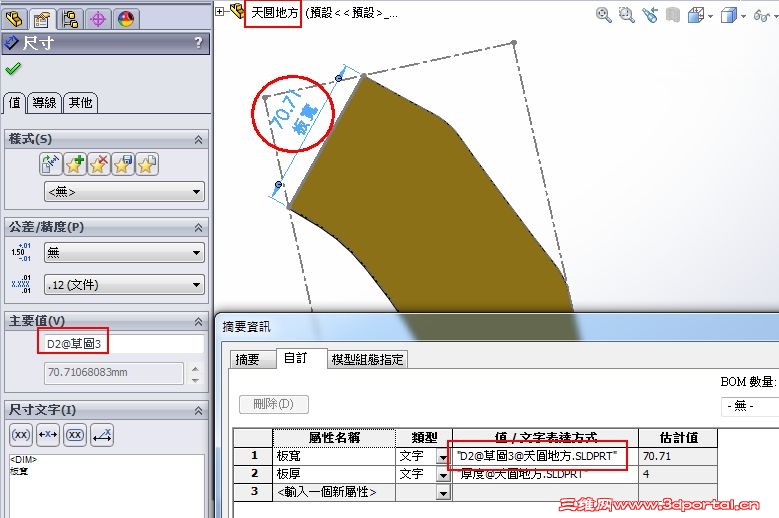
Task: Zoom to fit in the view toolbar
Action: 603,15
